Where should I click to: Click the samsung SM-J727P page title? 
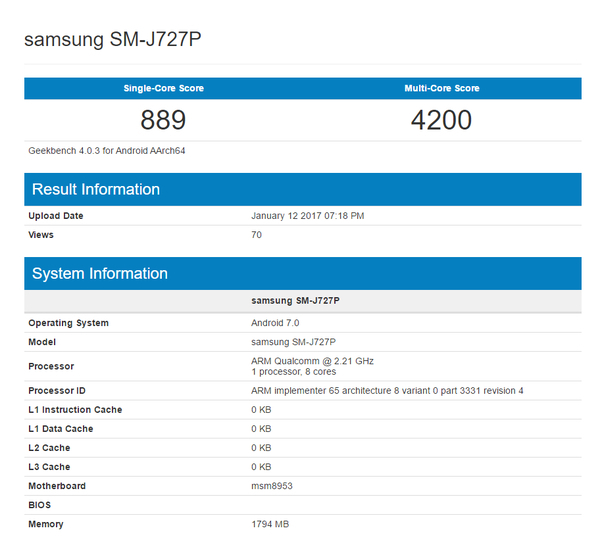pos(117,40)
